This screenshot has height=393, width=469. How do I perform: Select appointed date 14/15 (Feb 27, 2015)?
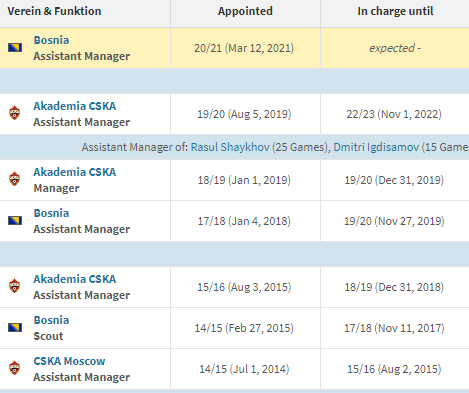point(244,328)
